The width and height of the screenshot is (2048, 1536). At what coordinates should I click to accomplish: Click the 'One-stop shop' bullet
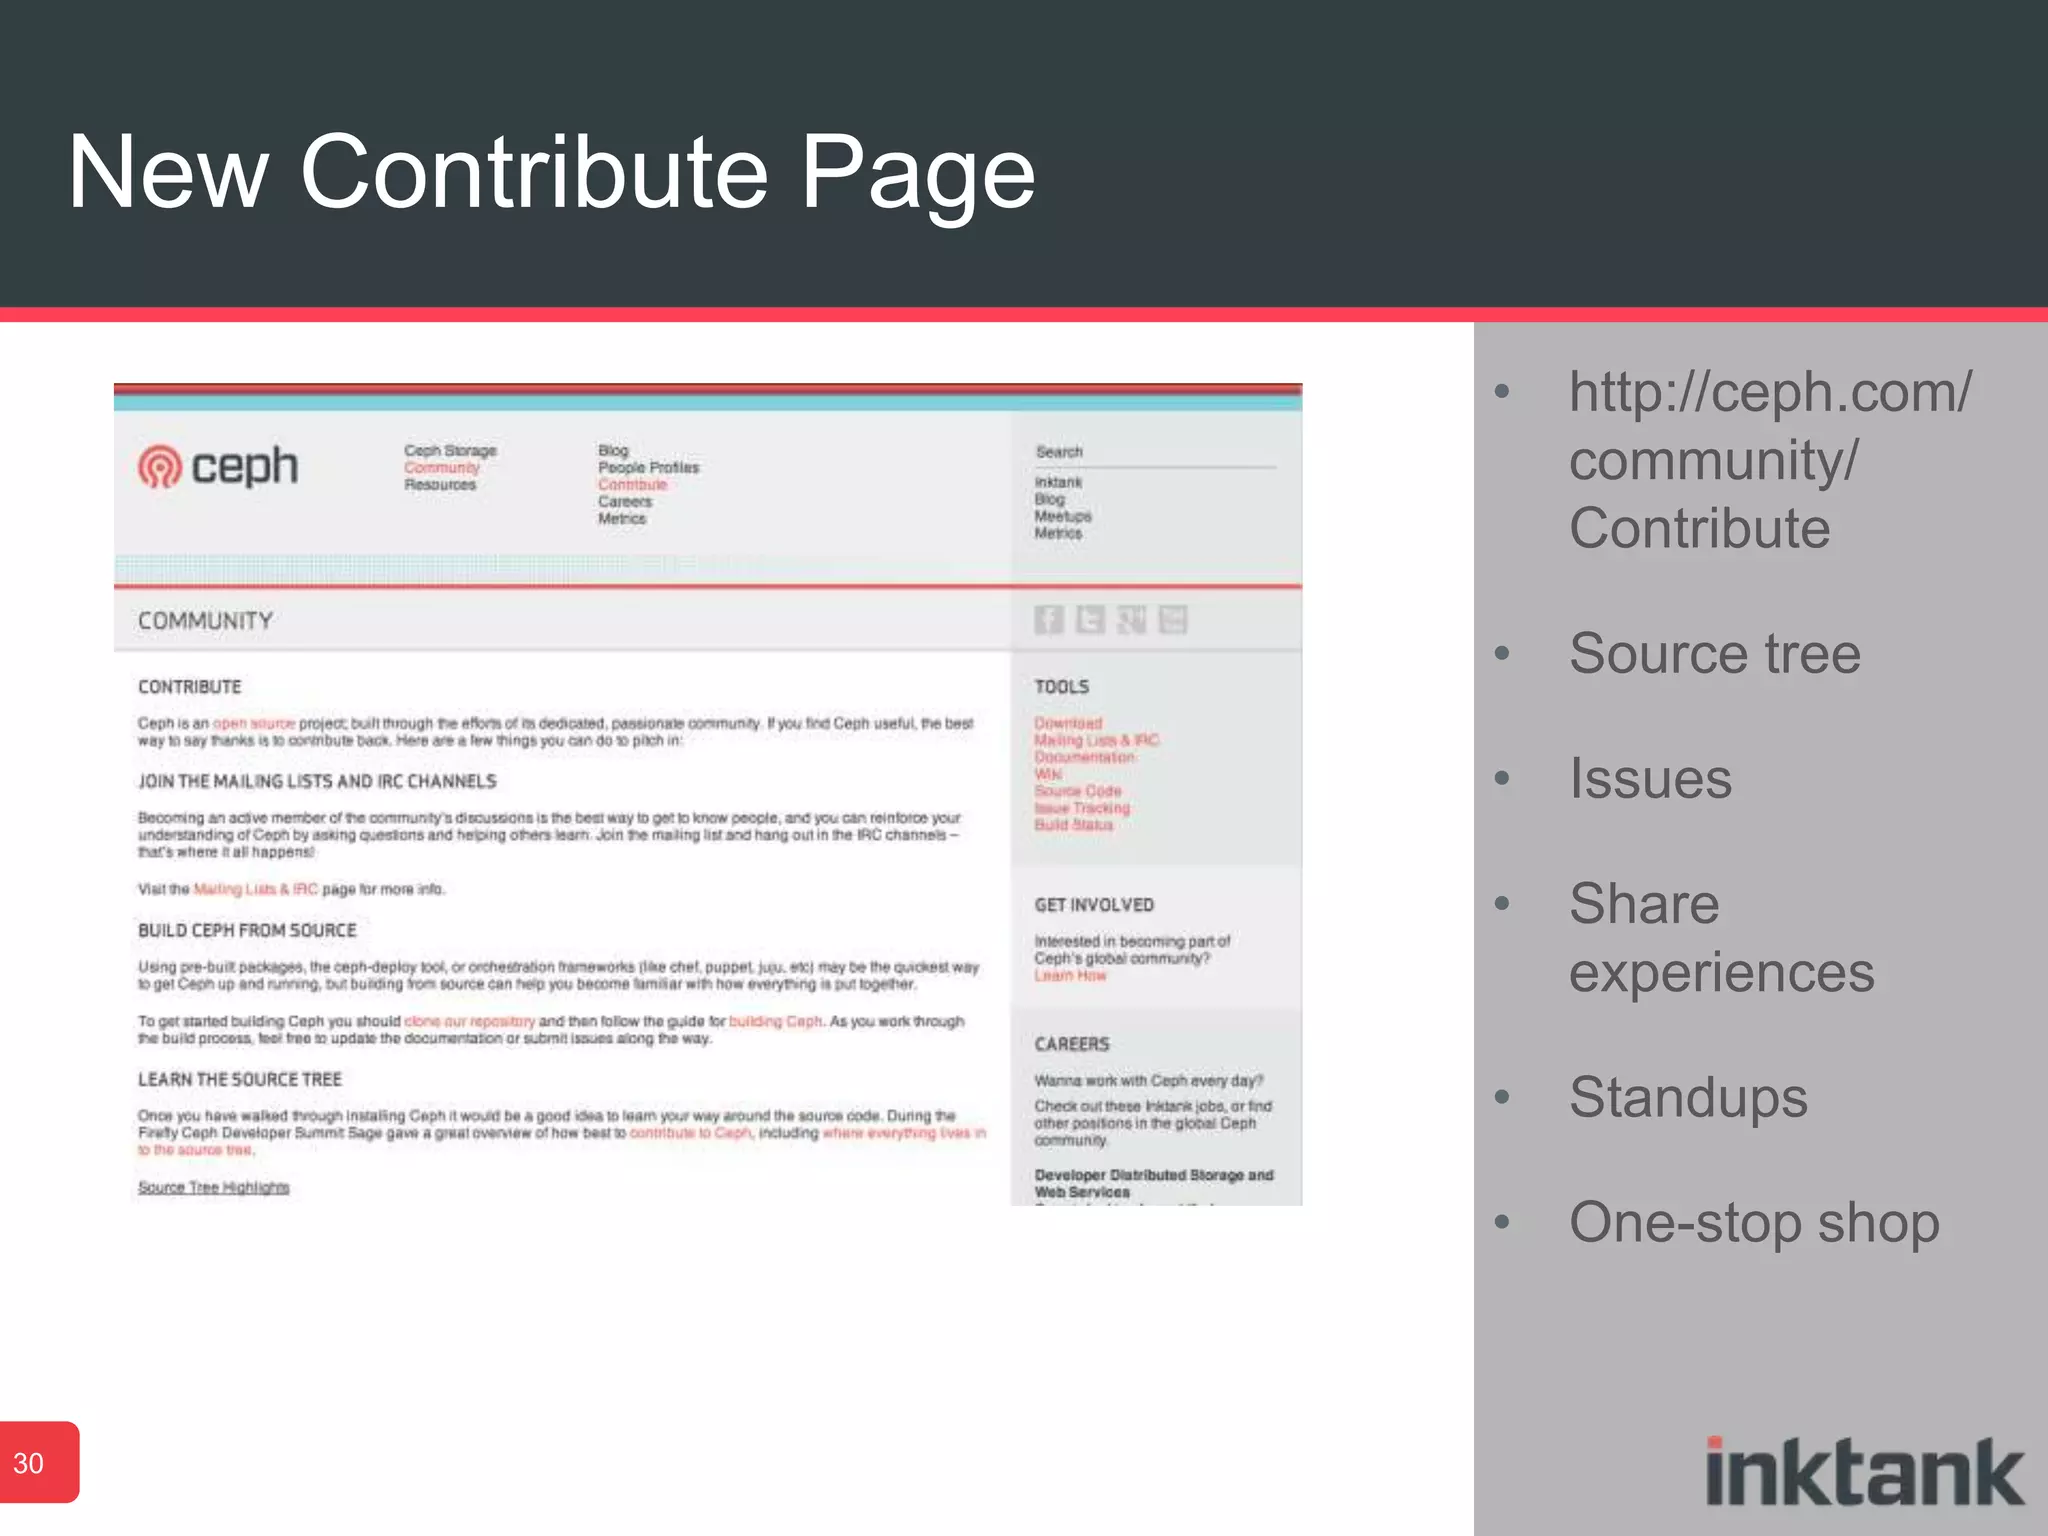pos(1754,1223)
